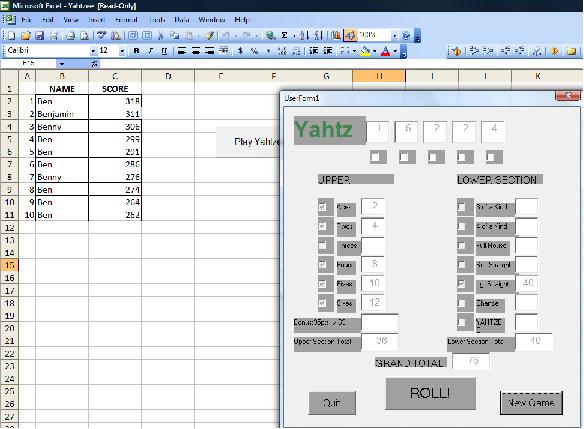
Task: Toggle the Aces checkbox
Action: (323, 207)
